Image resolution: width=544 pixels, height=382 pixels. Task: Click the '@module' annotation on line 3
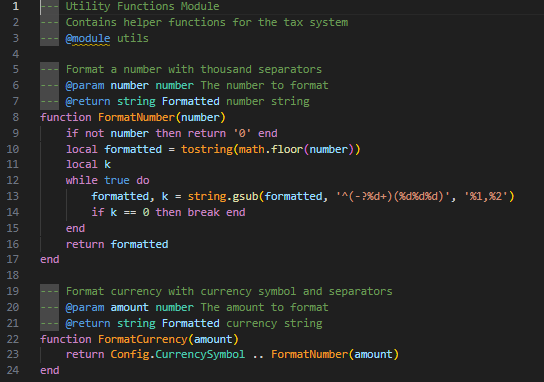[x=88, y=38]
